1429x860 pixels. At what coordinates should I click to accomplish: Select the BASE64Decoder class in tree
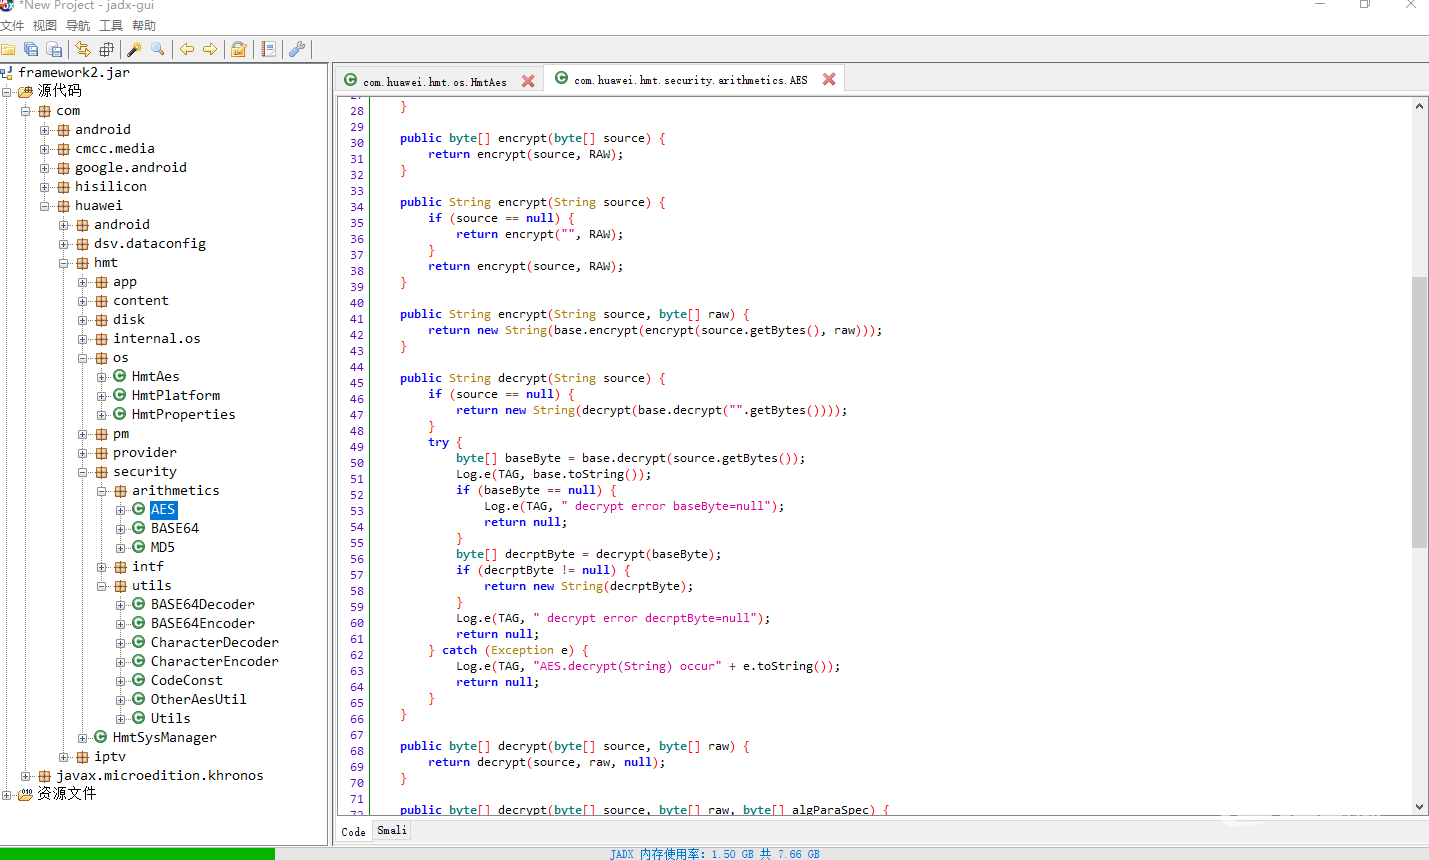pyautogui.click(x=202, y=605)
